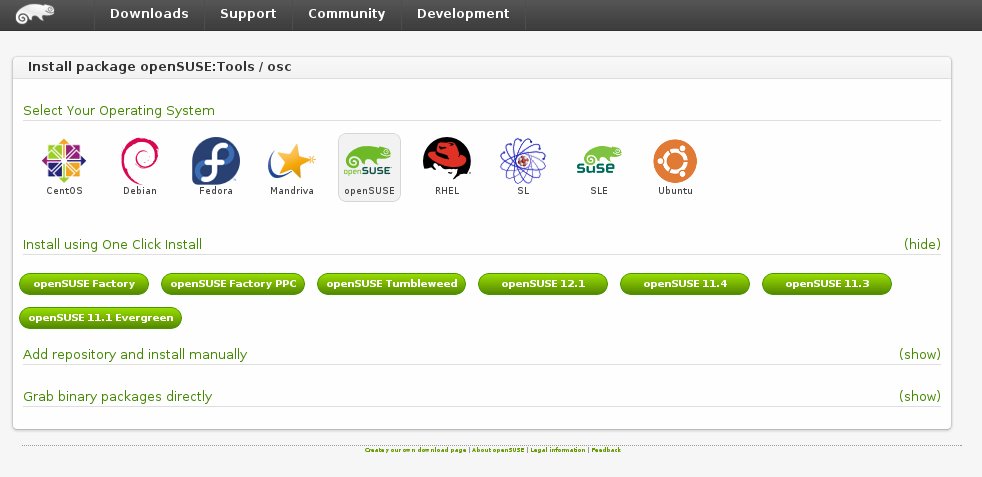This screenshot has width=982, height=477.
Task: Open the Support menu
Action: [248, 14]
